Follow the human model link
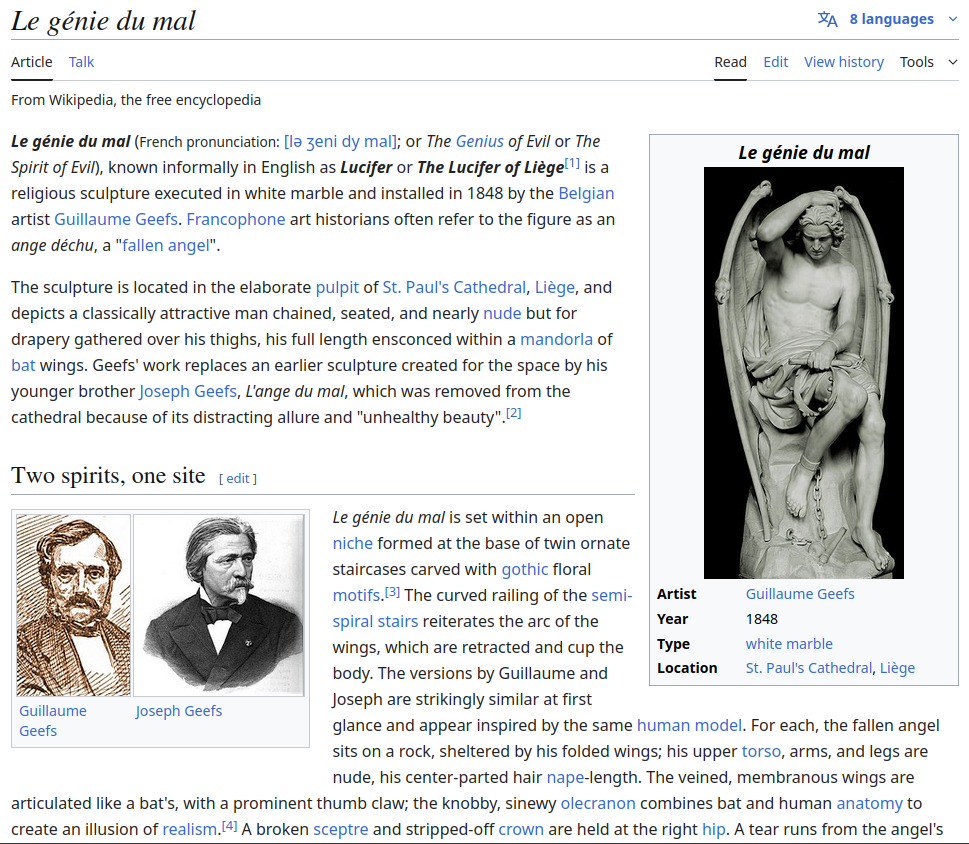 [689, 725]
